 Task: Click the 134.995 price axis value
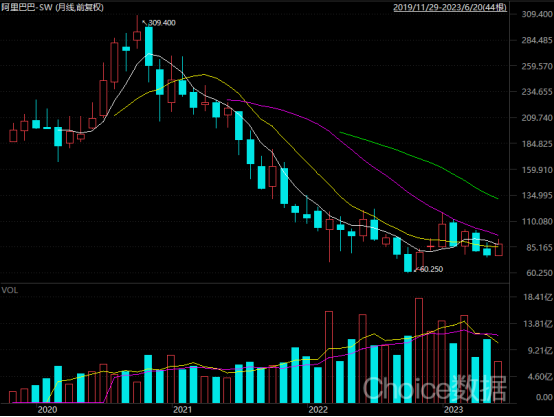(x=537, y=195)
